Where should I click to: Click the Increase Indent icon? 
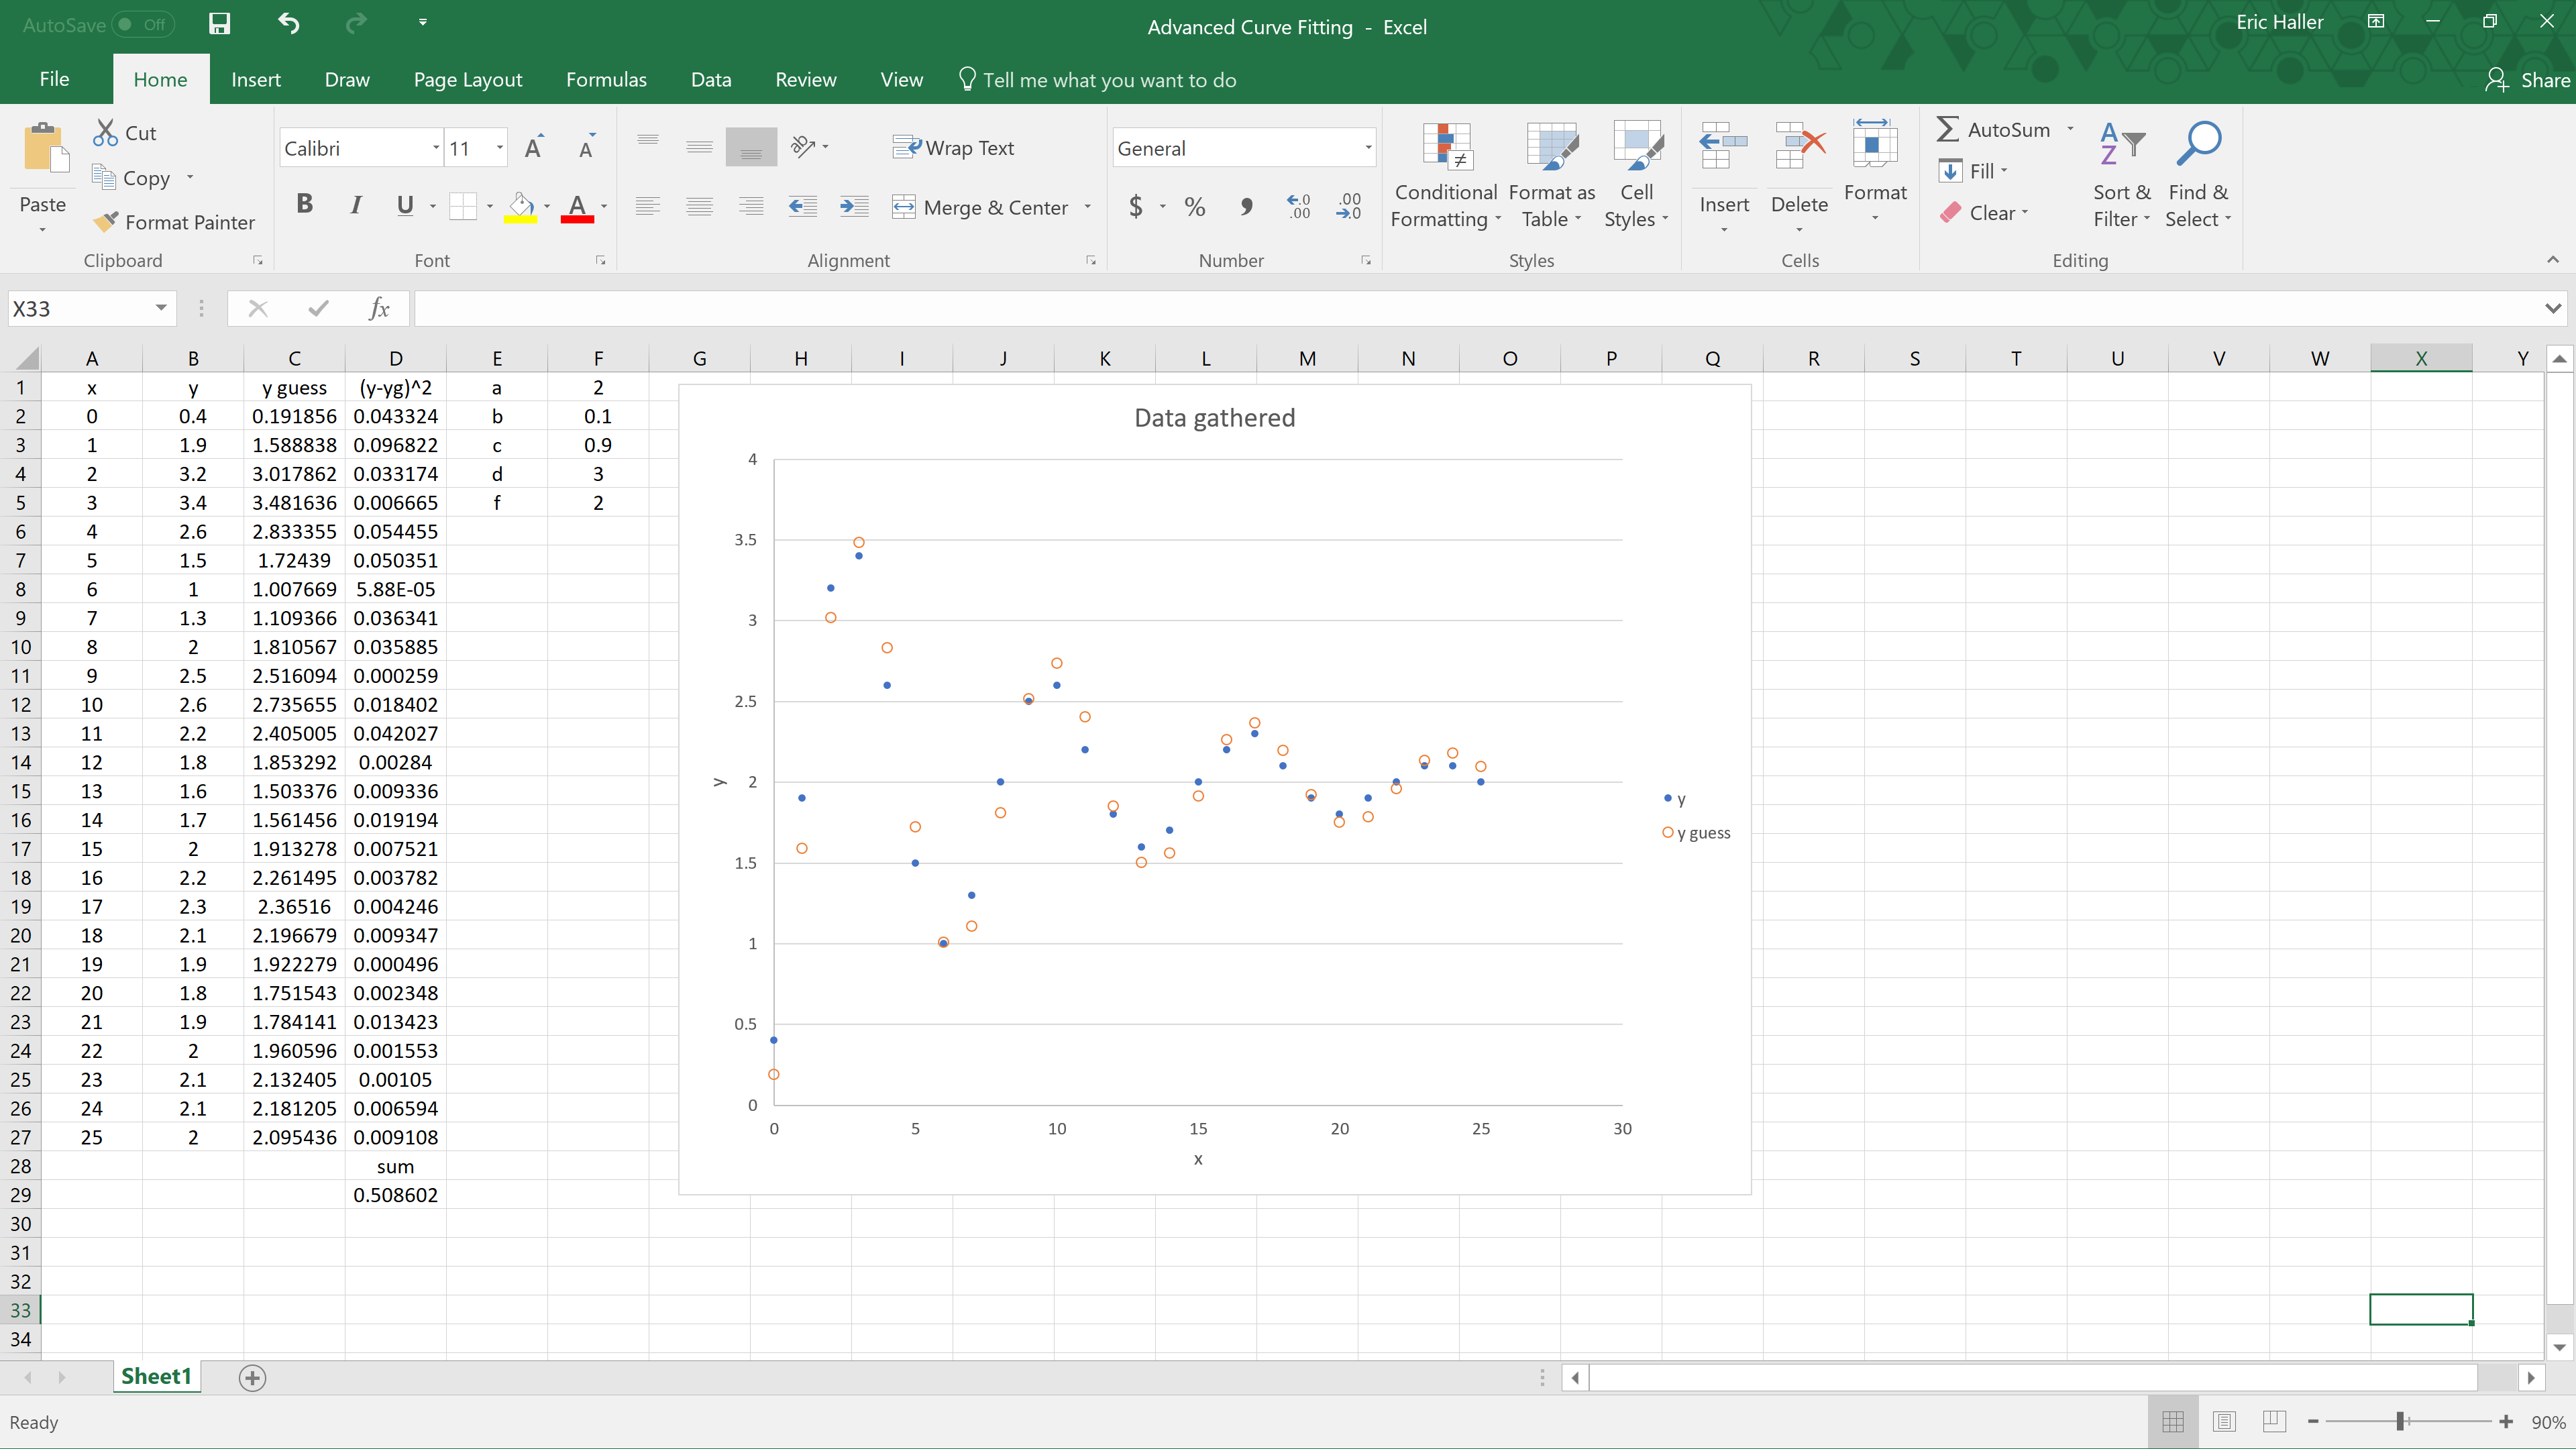pyautogui.click(x=853, y=207)
